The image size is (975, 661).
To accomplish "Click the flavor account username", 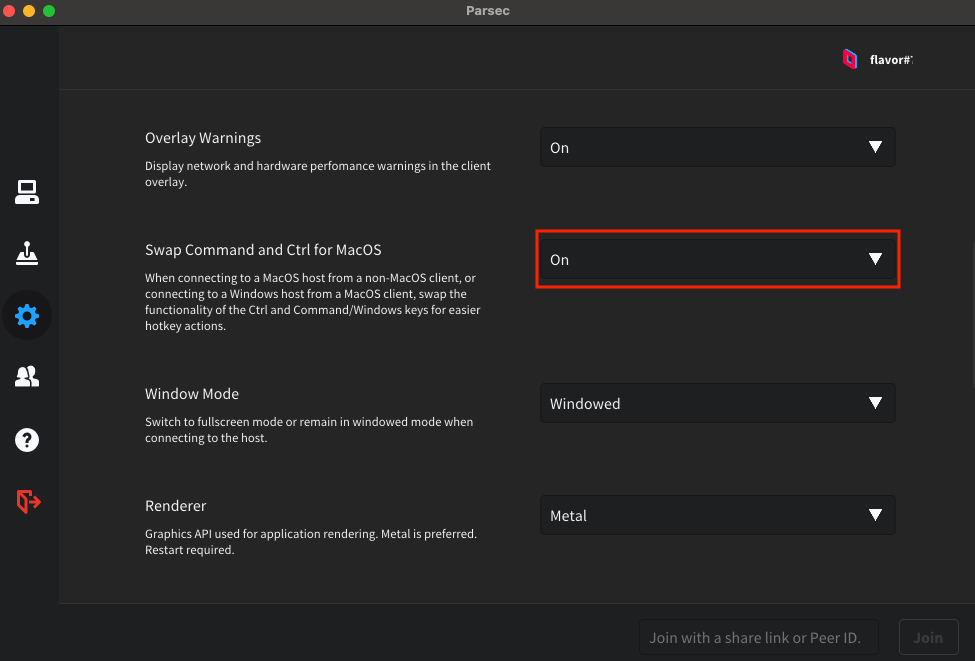I will point(891,60).
